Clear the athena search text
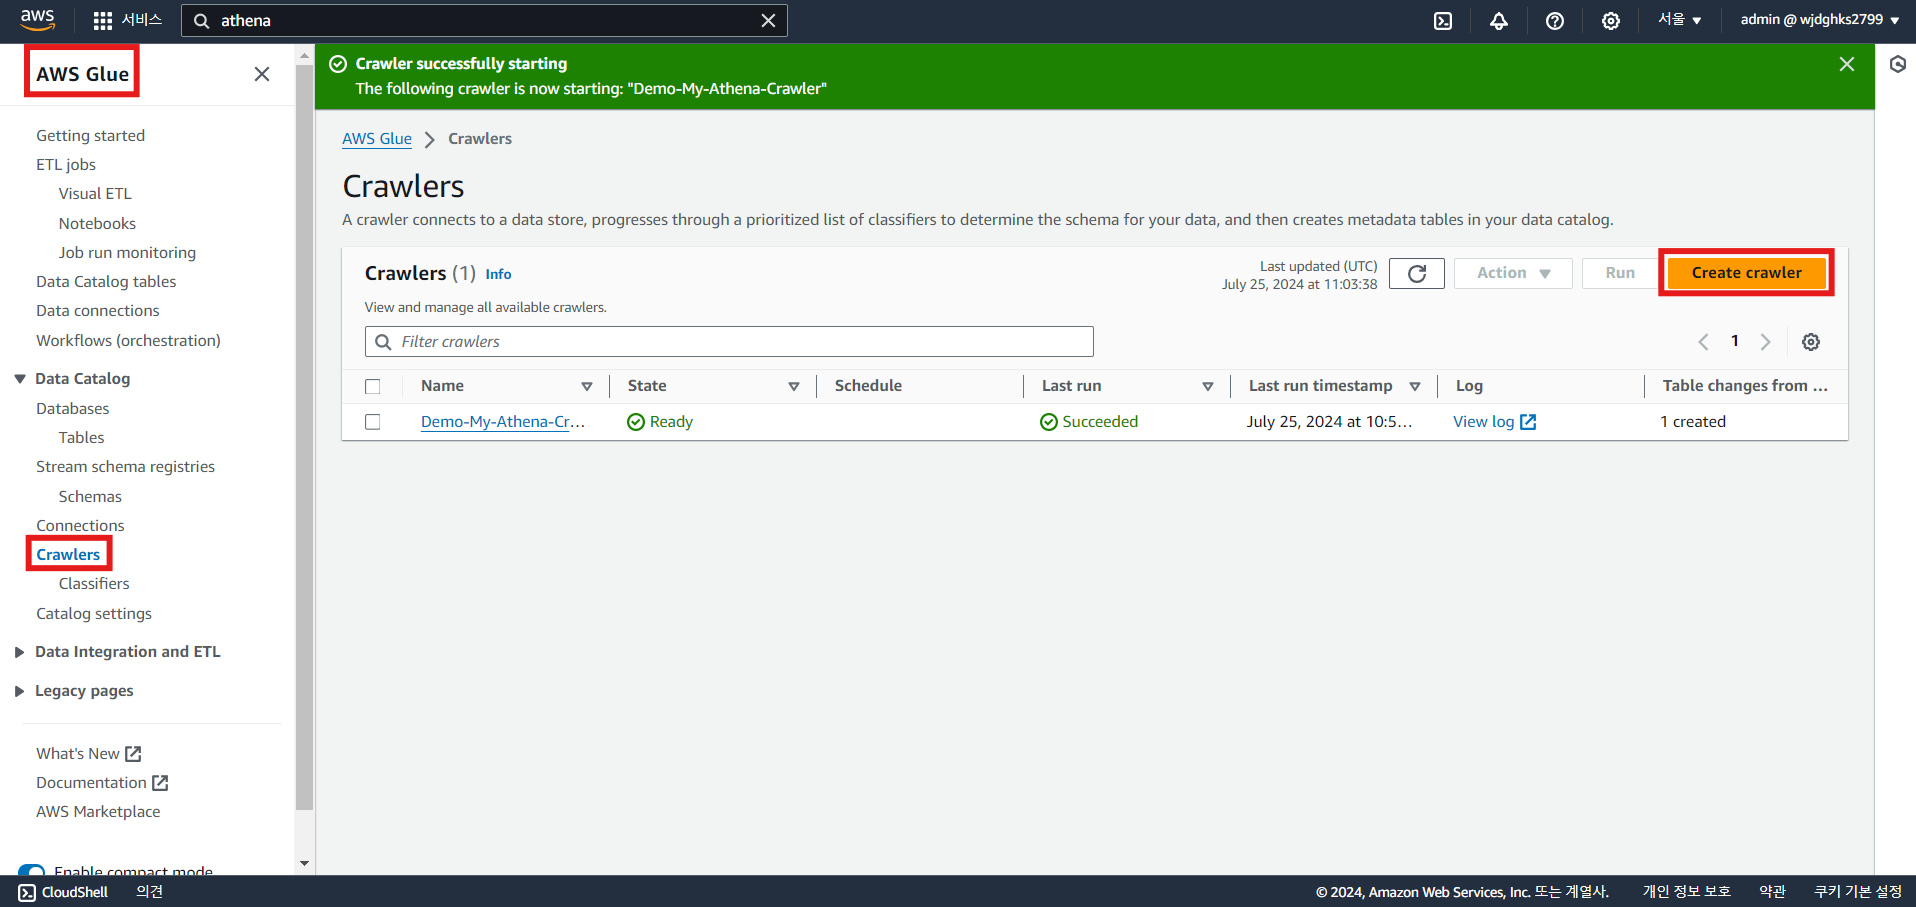The height and width of the screenshot is (907, 1916). tap(768, 20)
